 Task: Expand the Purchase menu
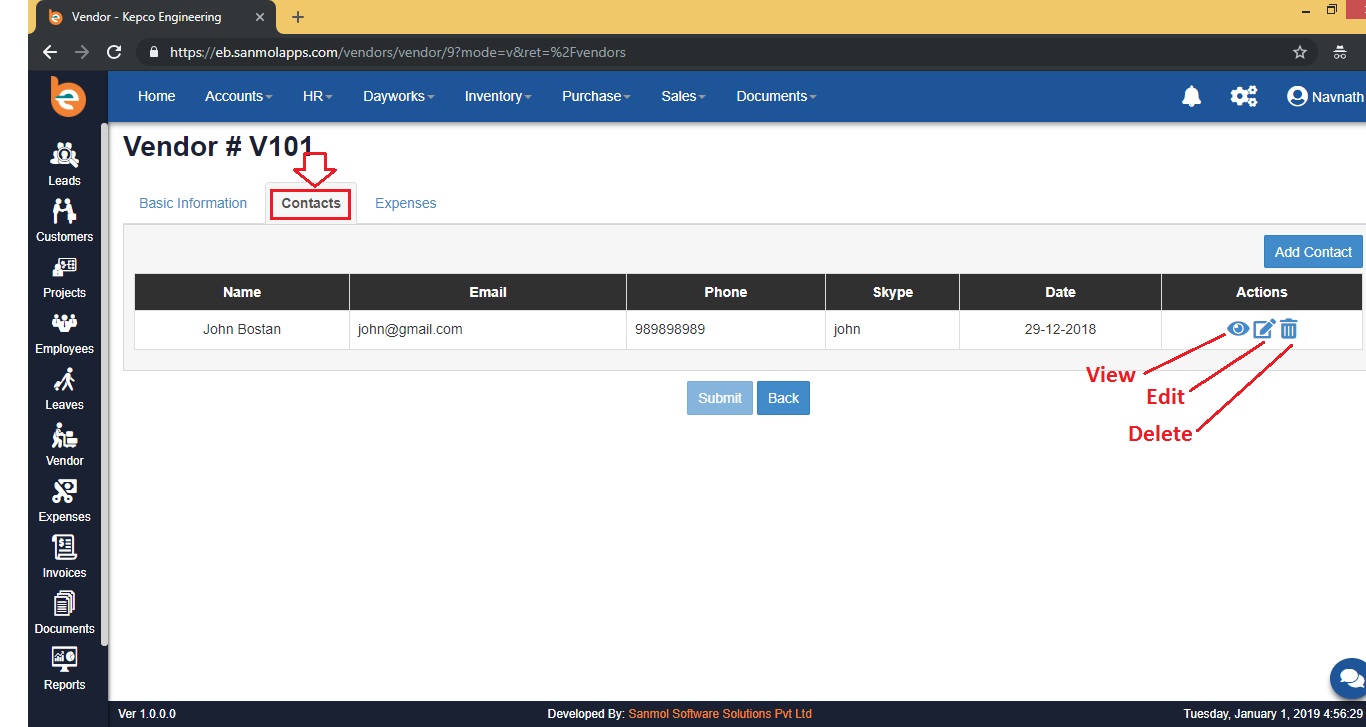[x=596, y=96]
